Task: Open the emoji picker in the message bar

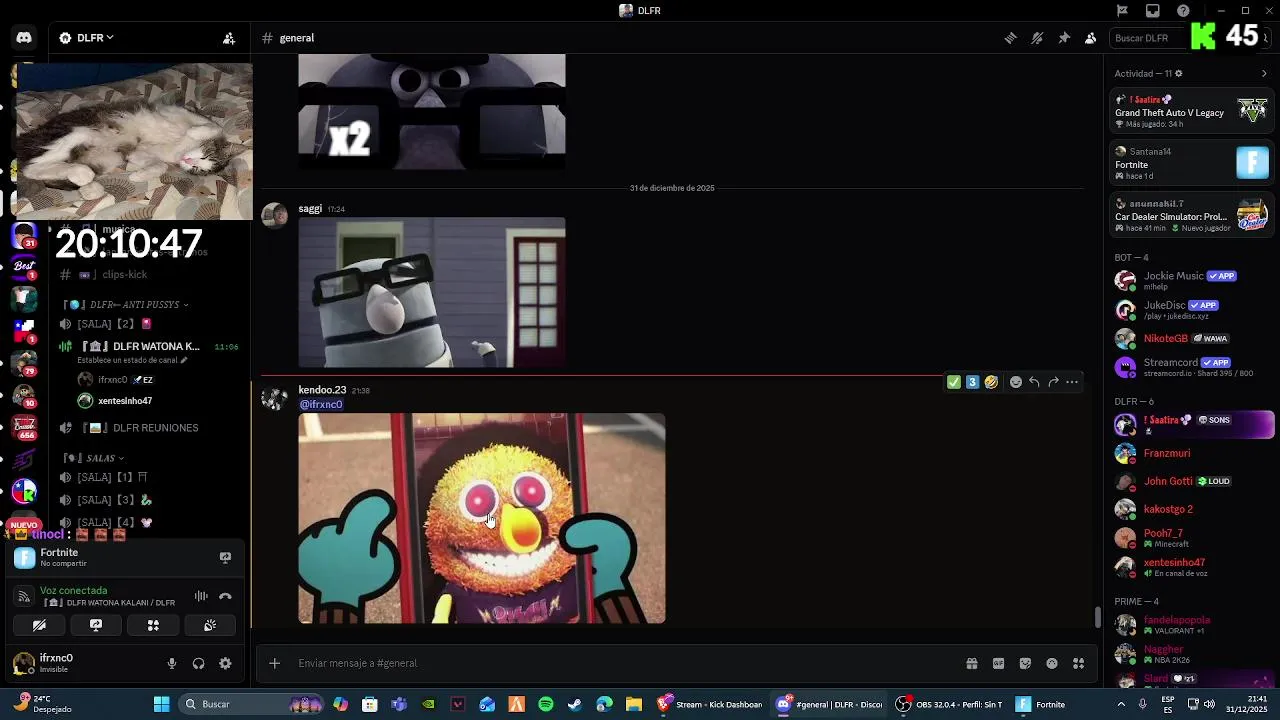Action: [1052, 663]
